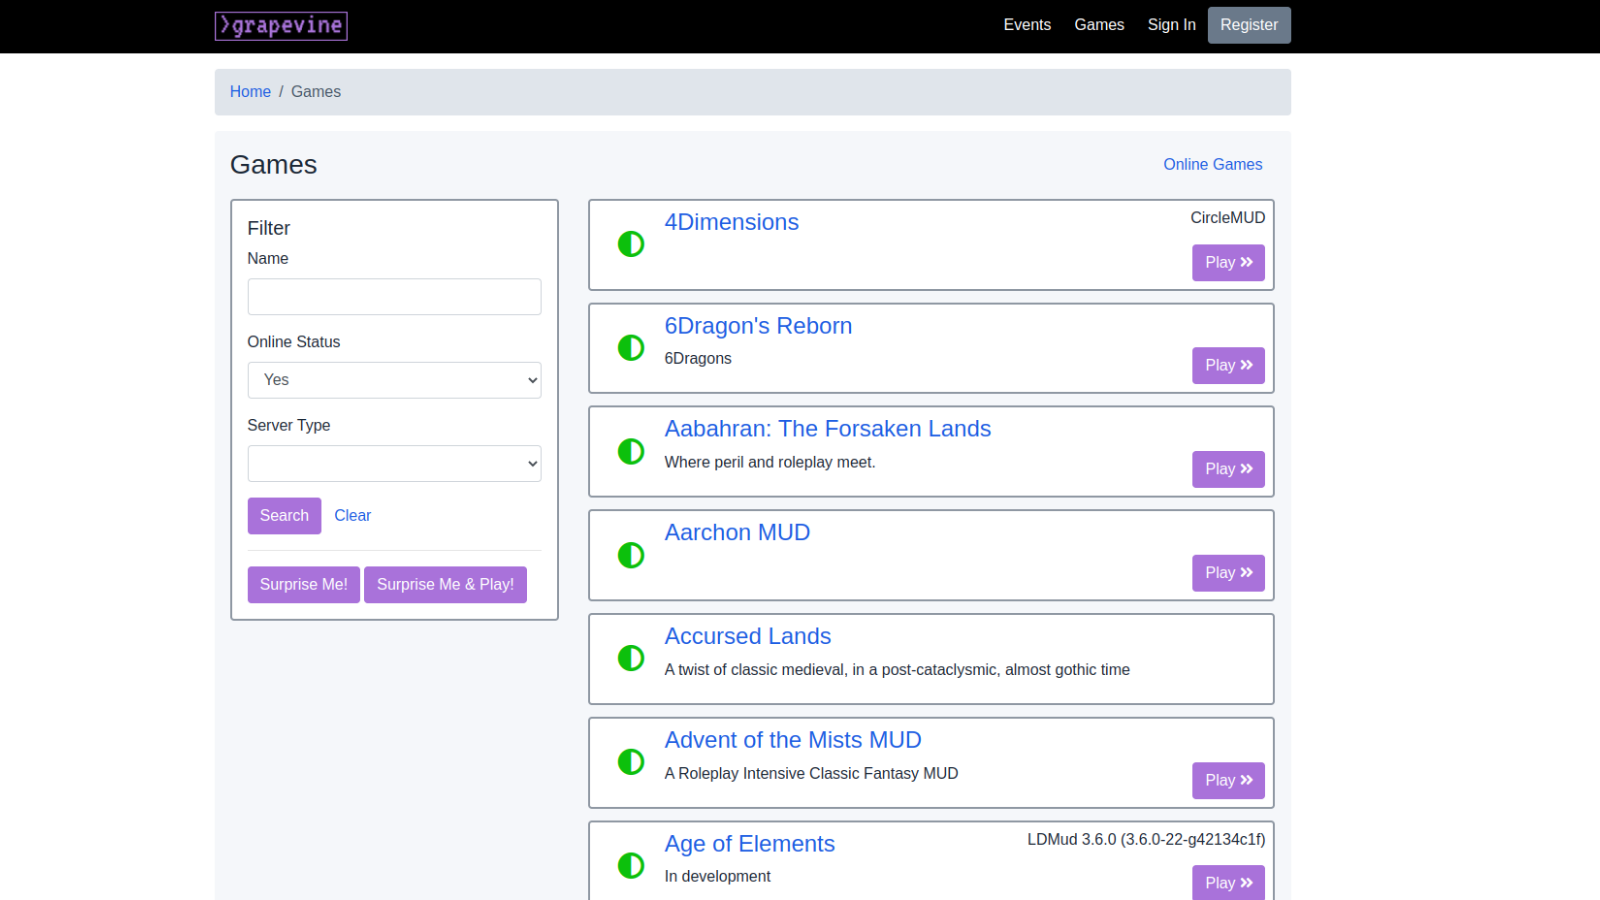The image size is (1600, 900).
Task: Open the Server Type dropdown
Action: point(393,463)
